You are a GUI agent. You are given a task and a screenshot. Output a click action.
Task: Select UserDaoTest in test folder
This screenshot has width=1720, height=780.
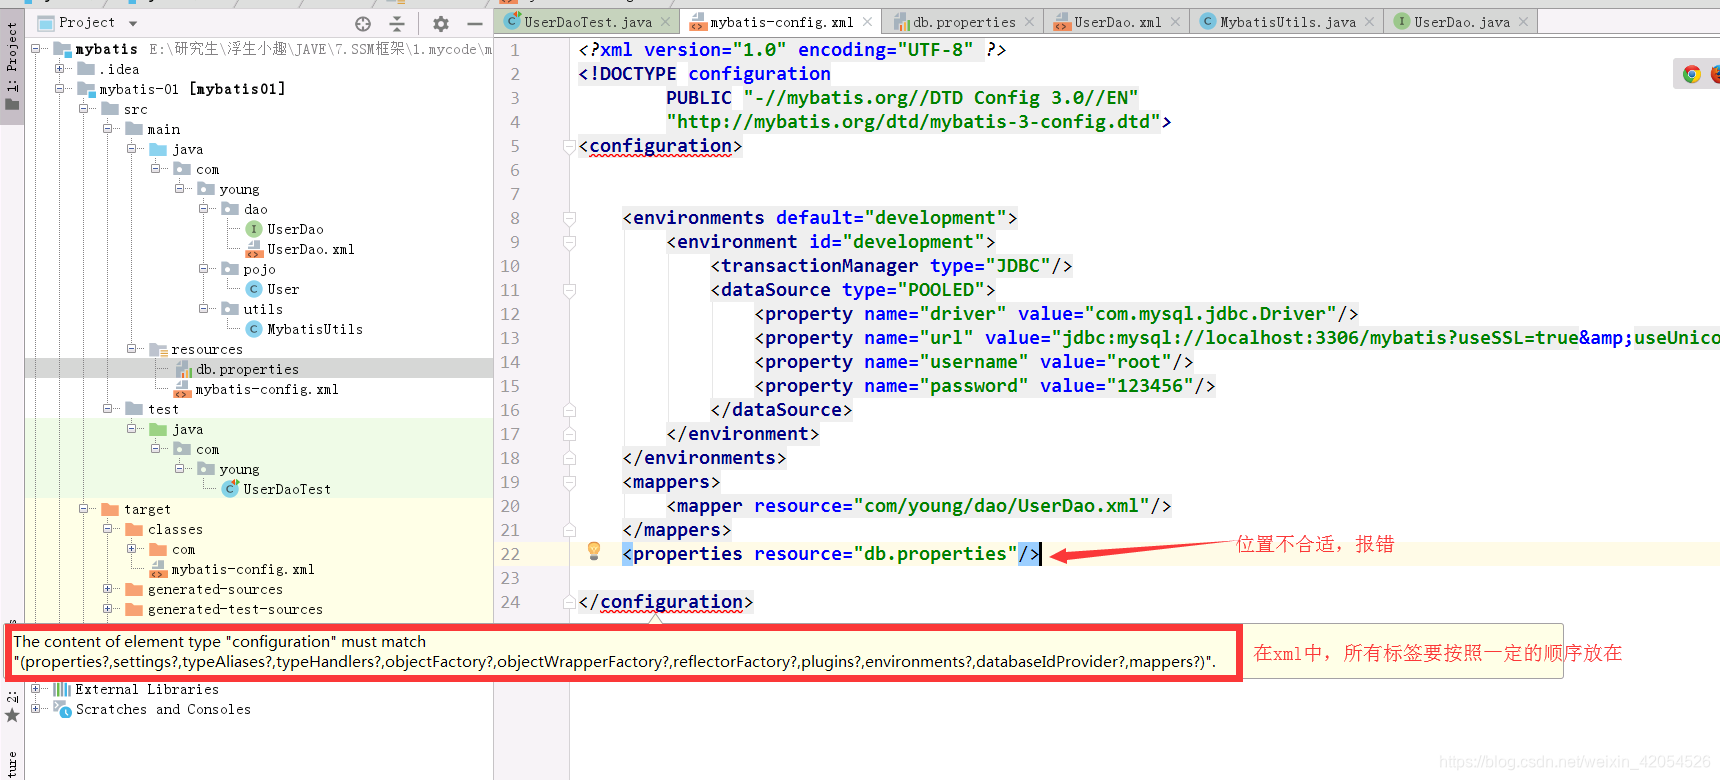click(286, 489)
